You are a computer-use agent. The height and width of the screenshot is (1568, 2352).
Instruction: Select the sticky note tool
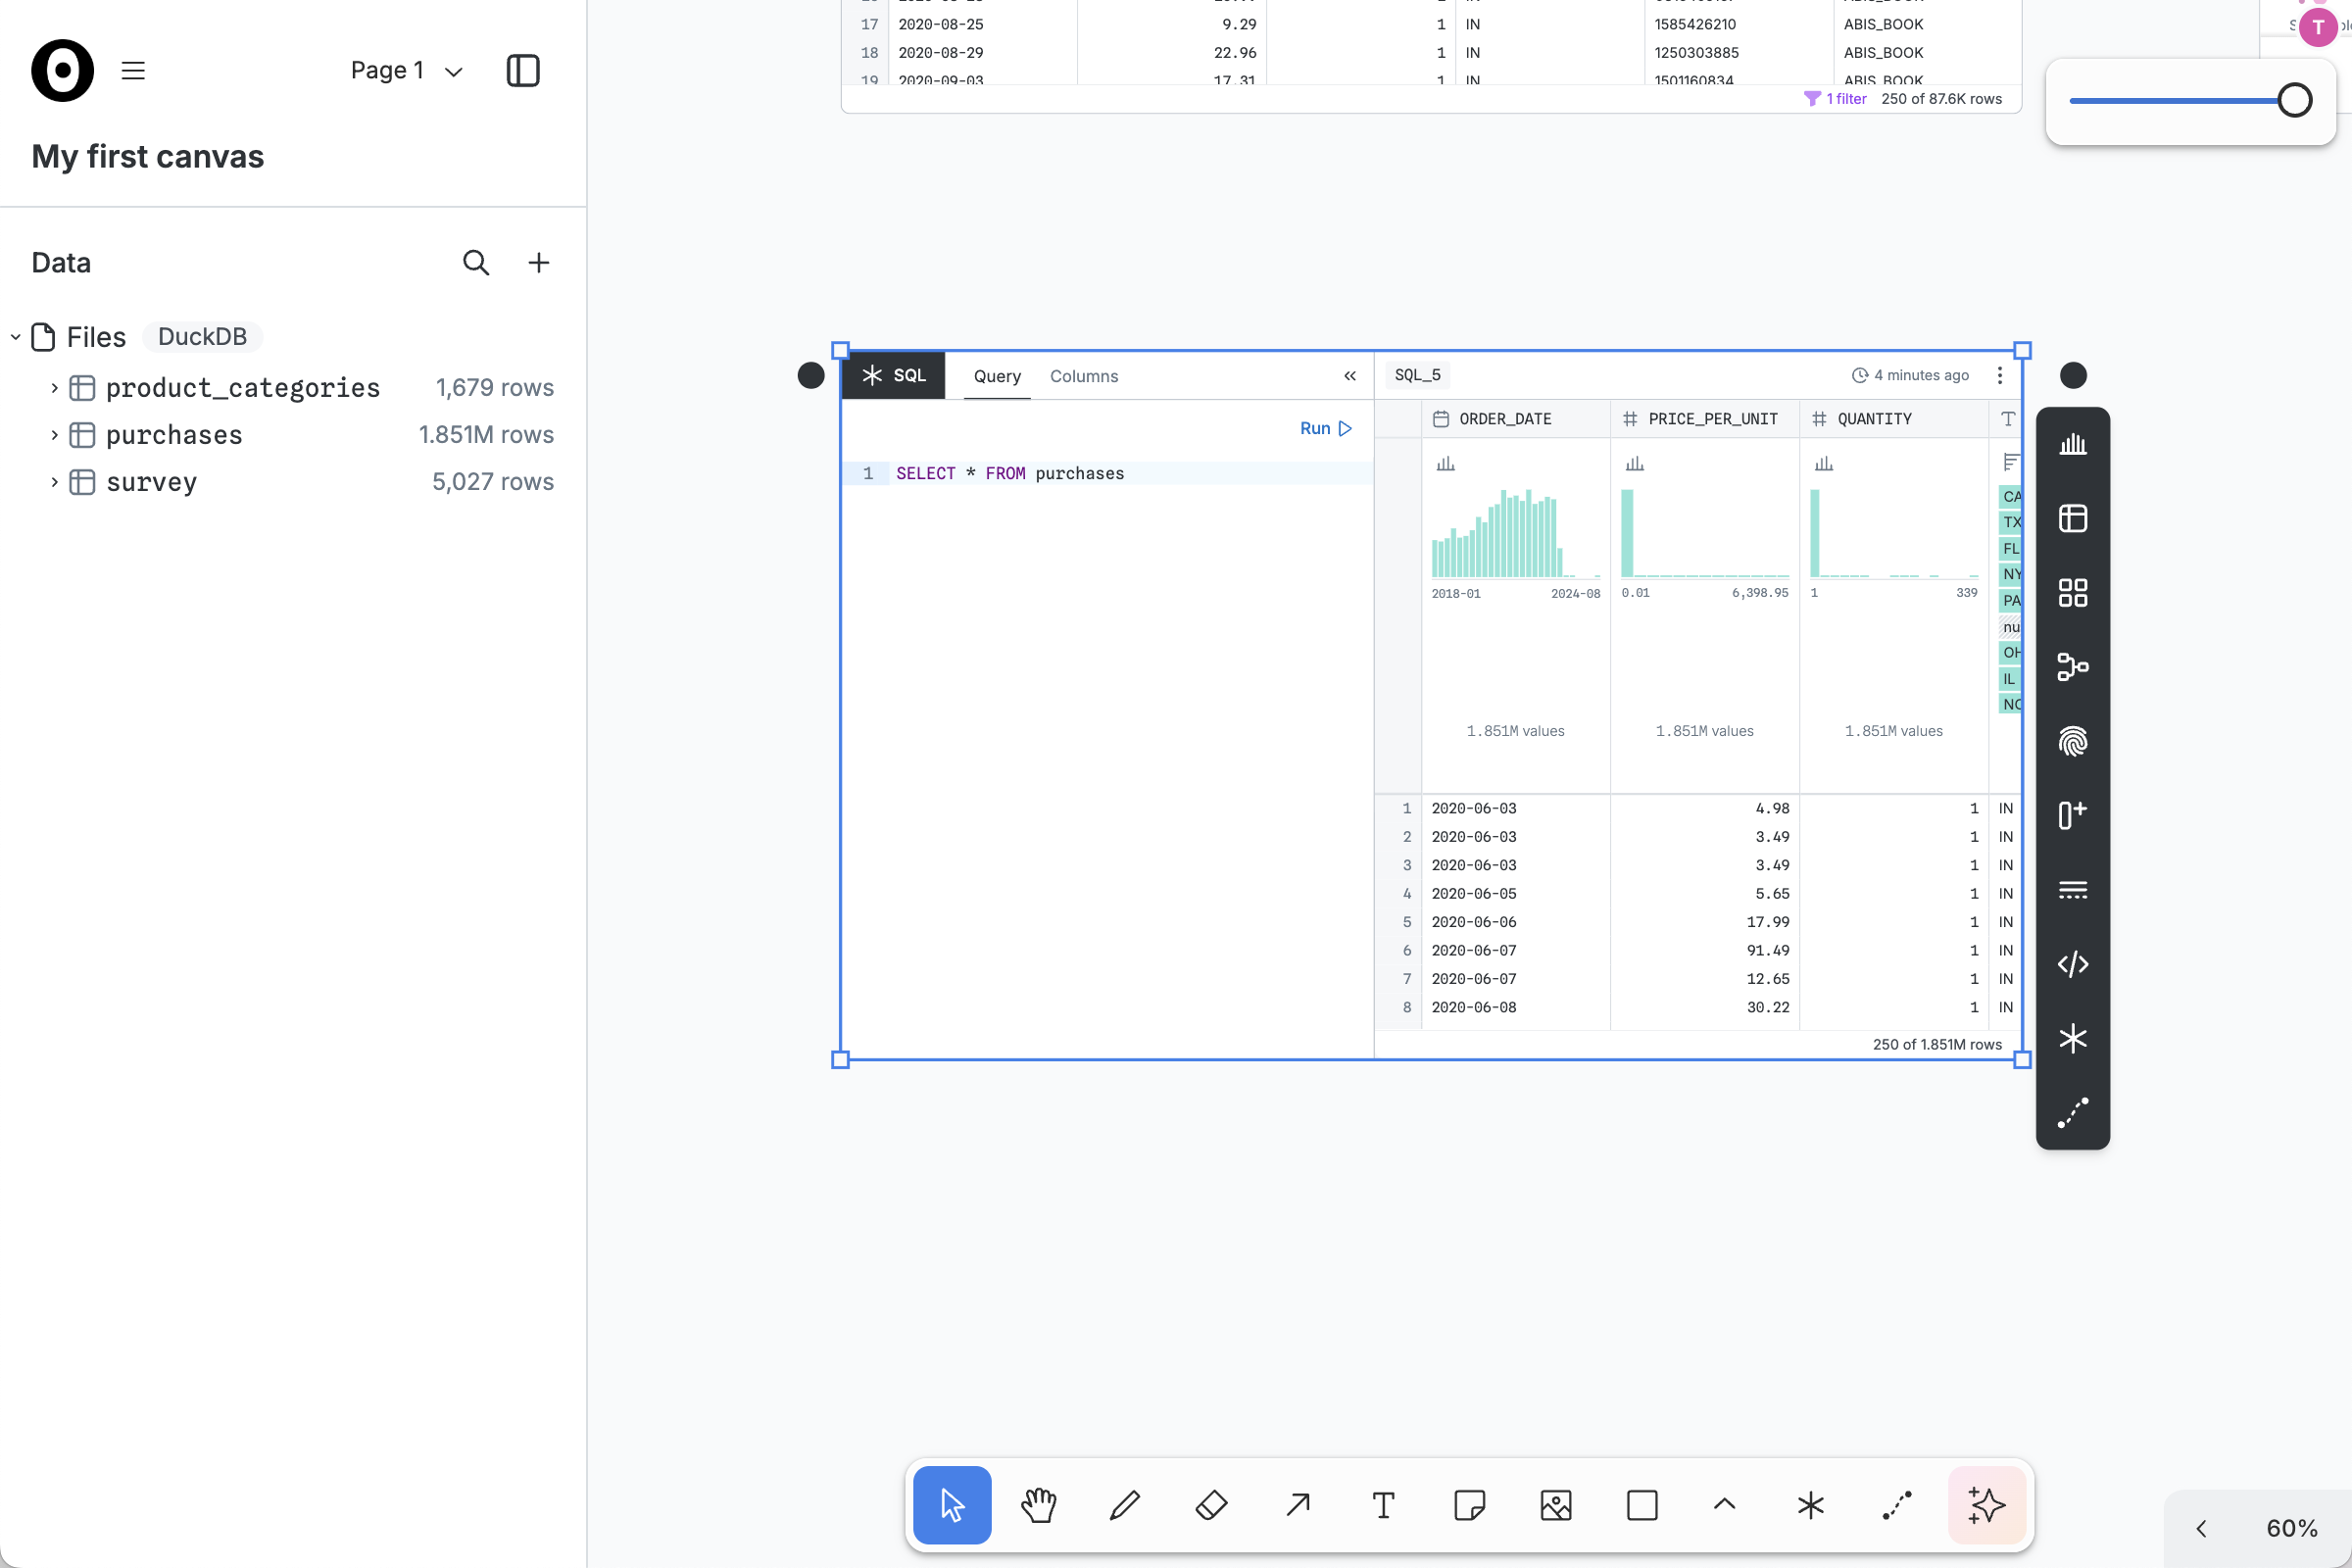[1469, 1505]
